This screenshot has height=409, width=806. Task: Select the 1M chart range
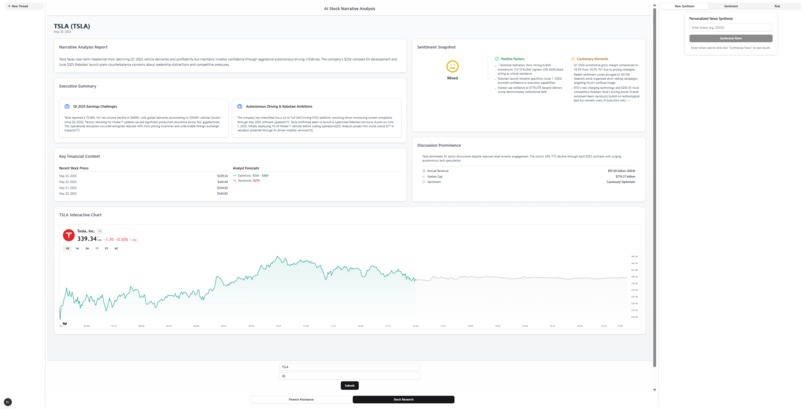point(77,249)
